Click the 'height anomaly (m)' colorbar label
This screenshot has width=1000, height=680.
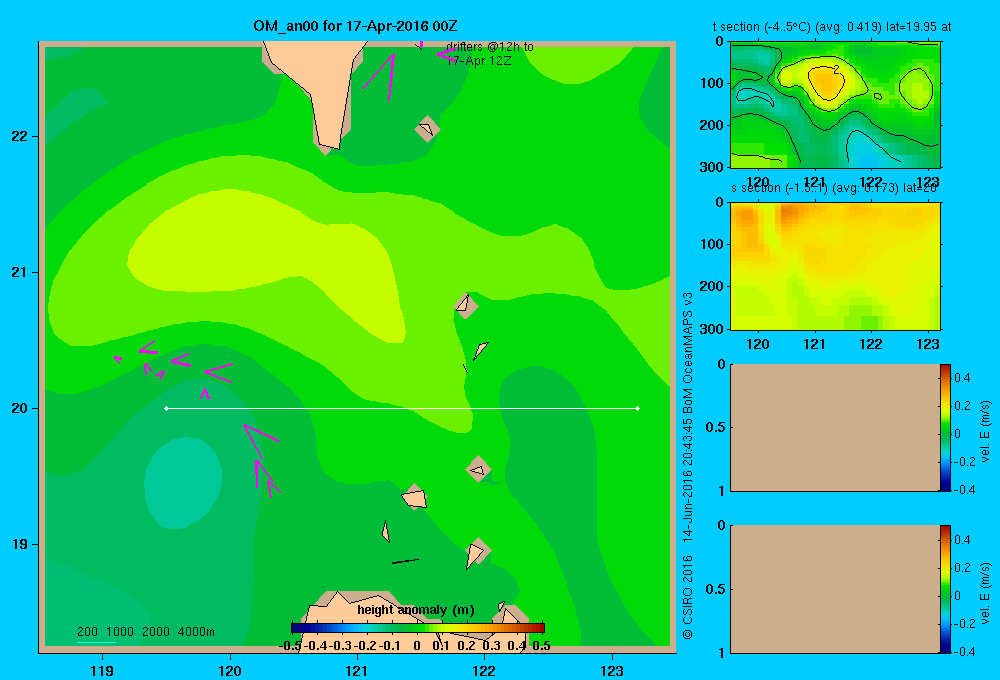pyautogui.click(x=416, y=610)
